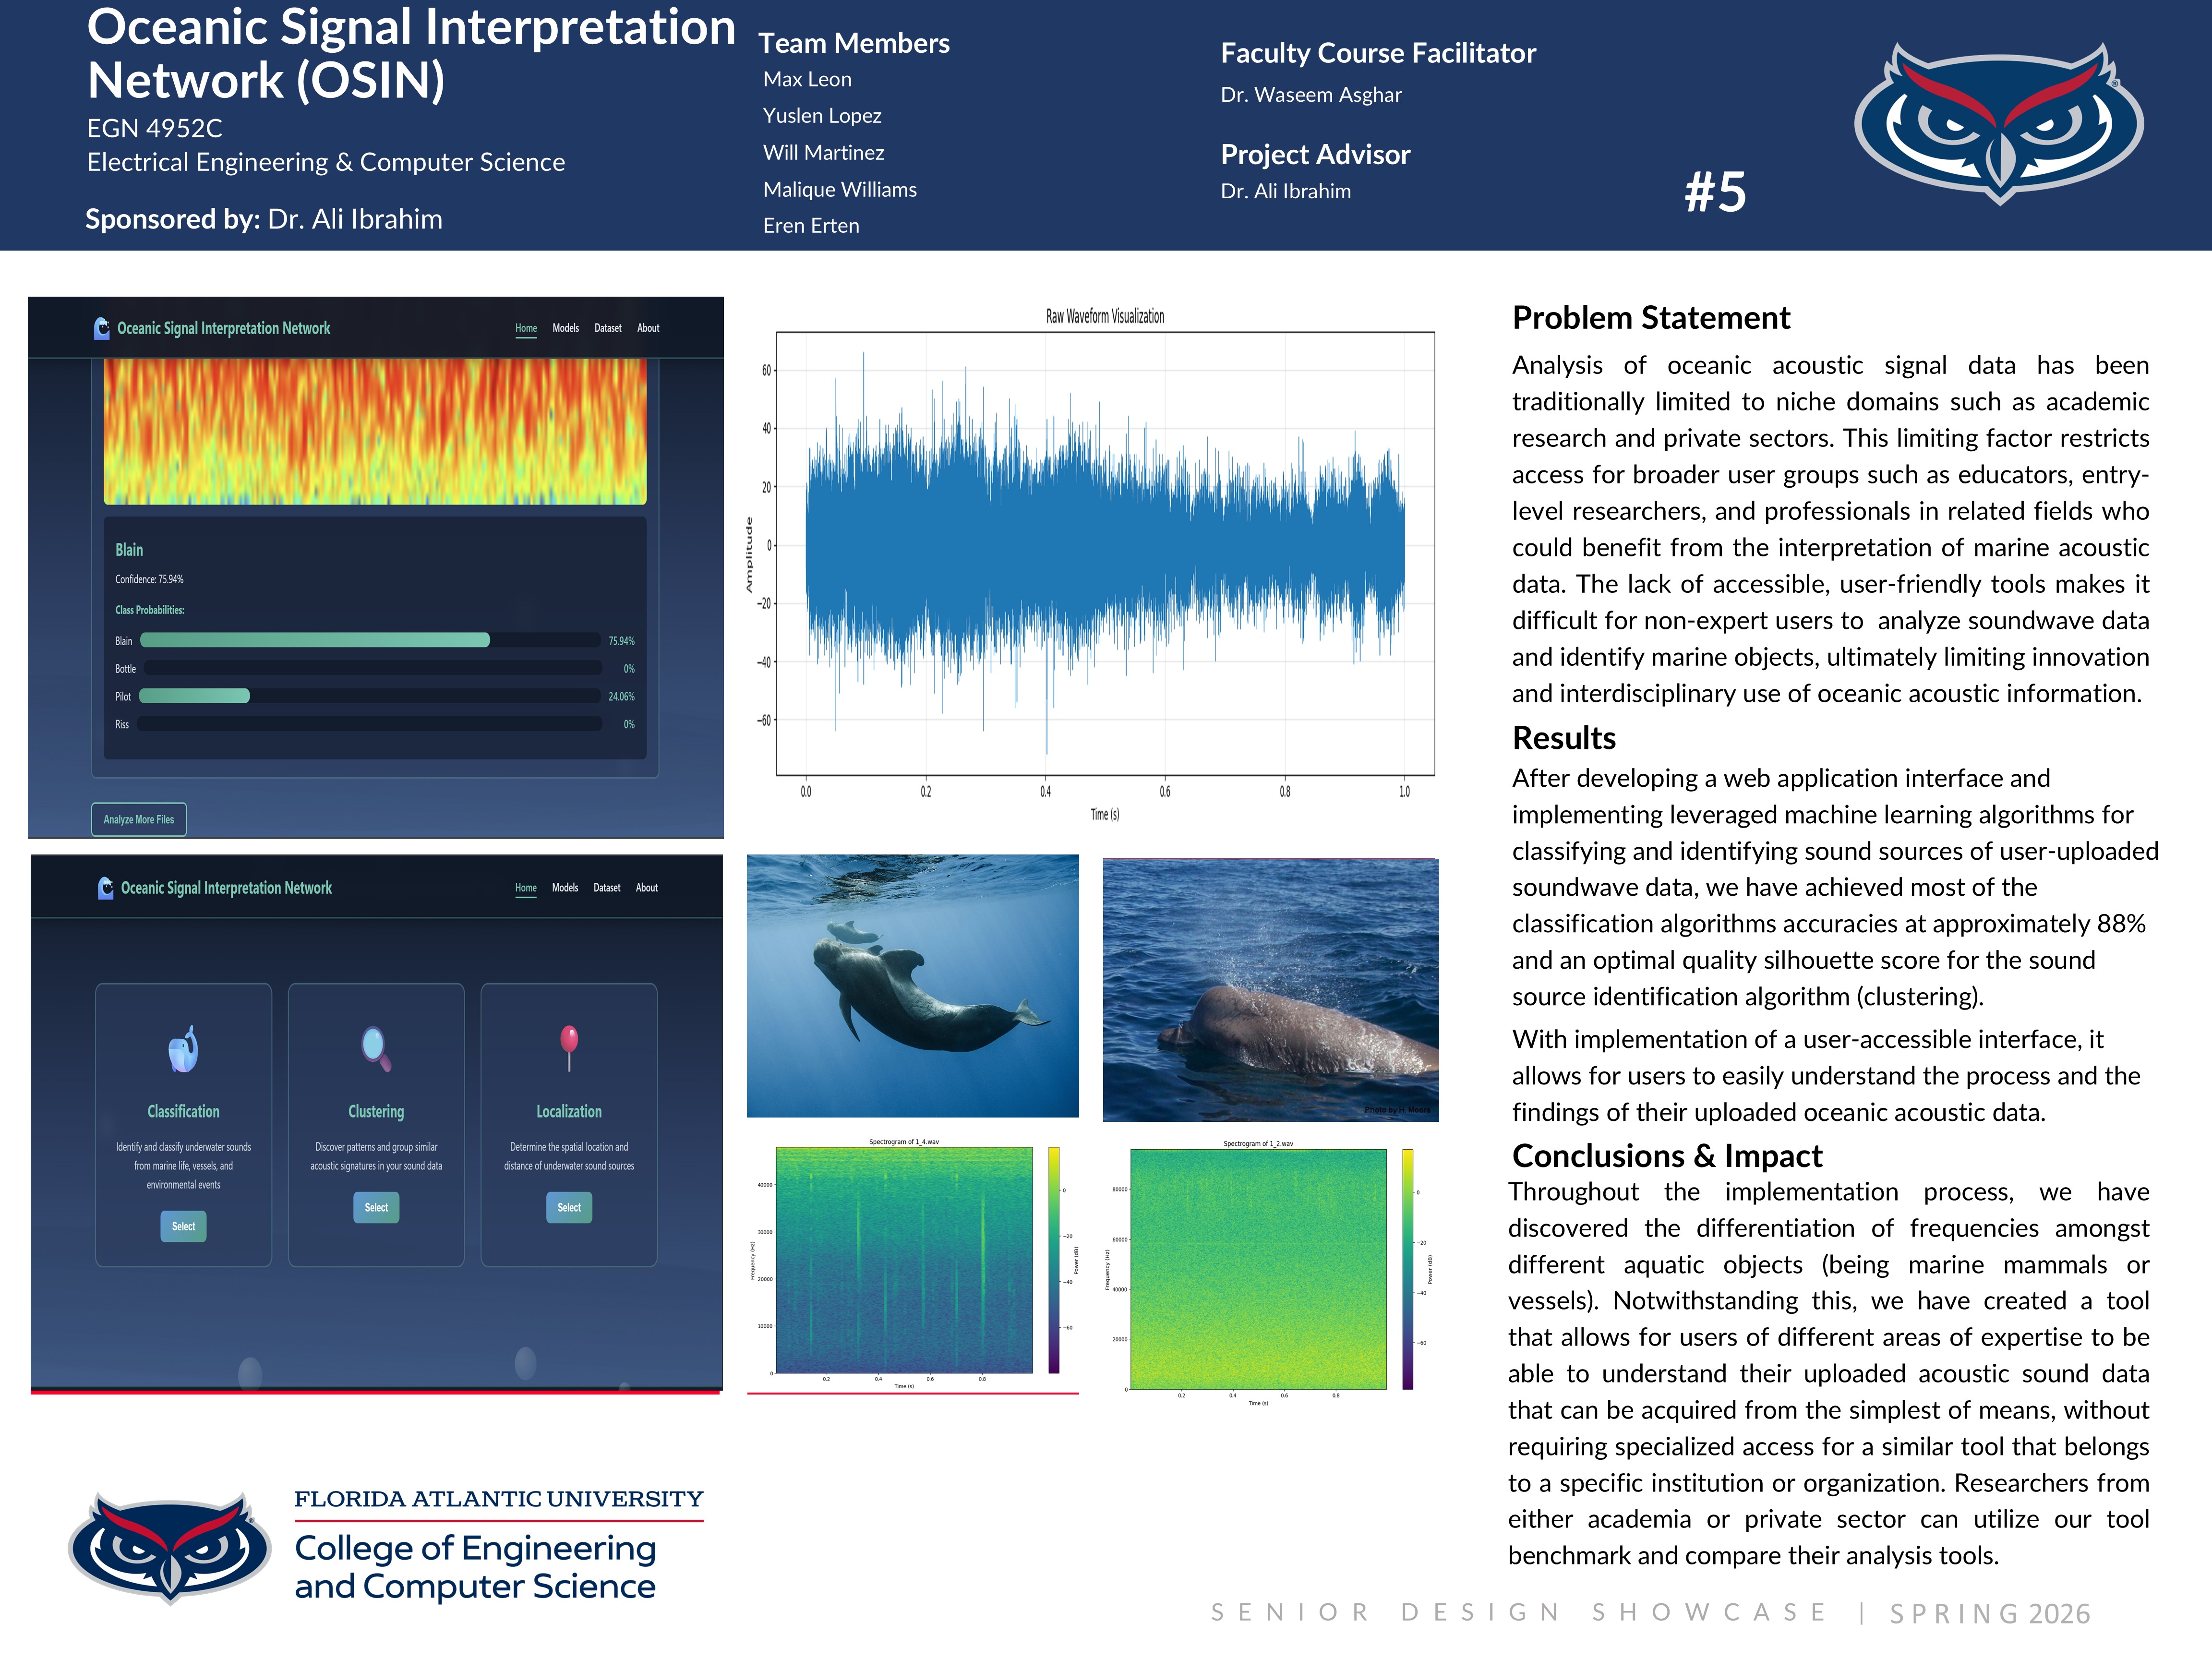Click the OSIN logo icon in upper screenshot
This screenshot has width=2212, height=1659.
click(101, 328)
